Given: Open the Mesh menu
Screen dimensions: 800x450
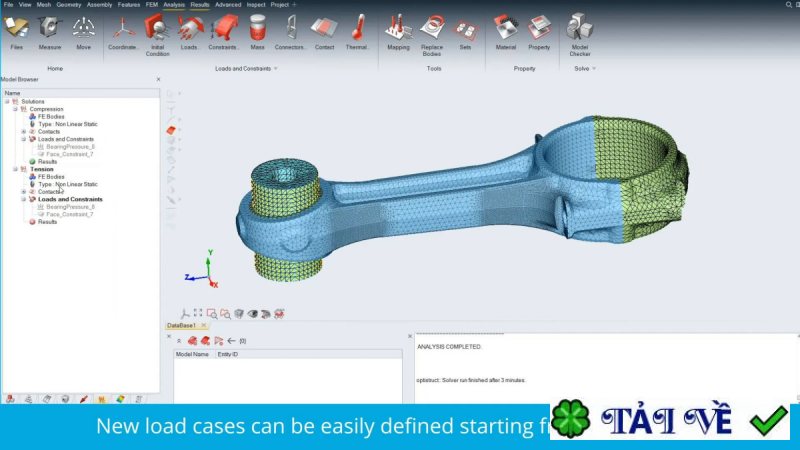Looking at the screenshot, I should tap(44, 5).
